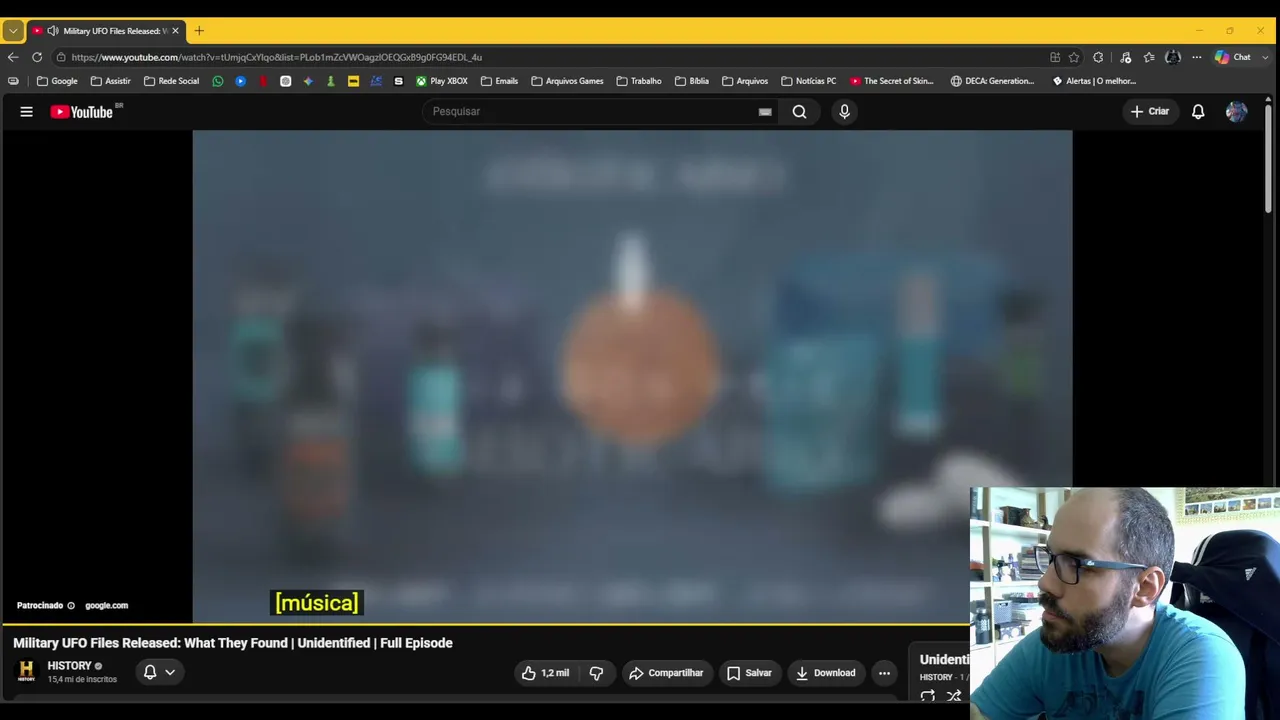This screenshot has width=1280, height=720.
Task: Open the colorful star bookmark icon
Action: (308, 81)
